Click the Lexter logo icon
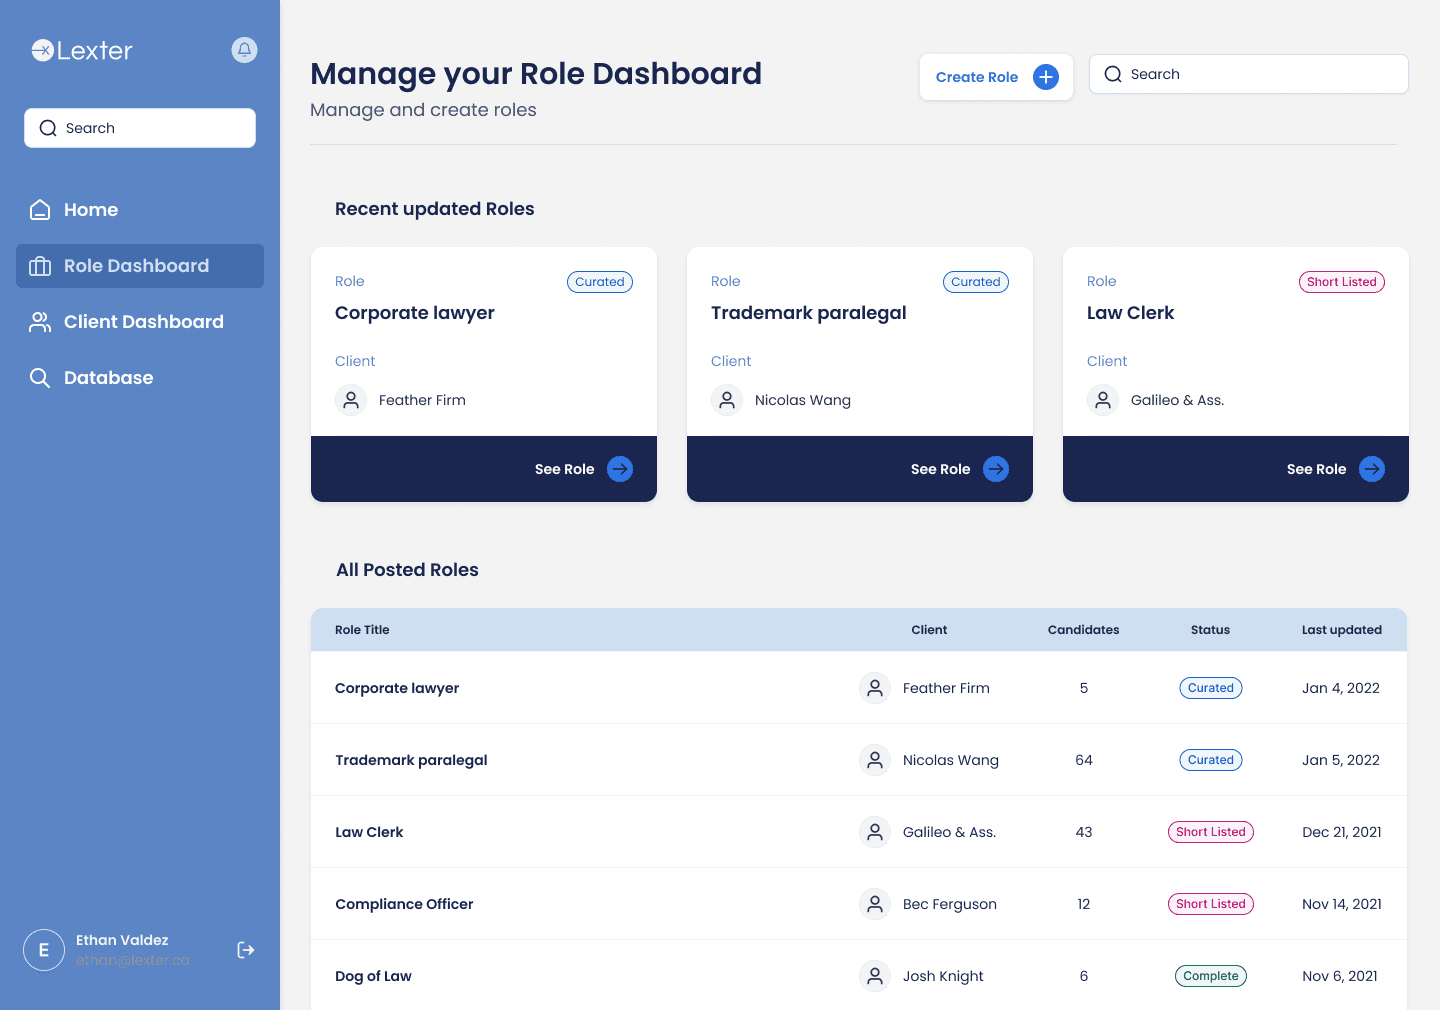 pyautogui.click(x=42, y=50)
